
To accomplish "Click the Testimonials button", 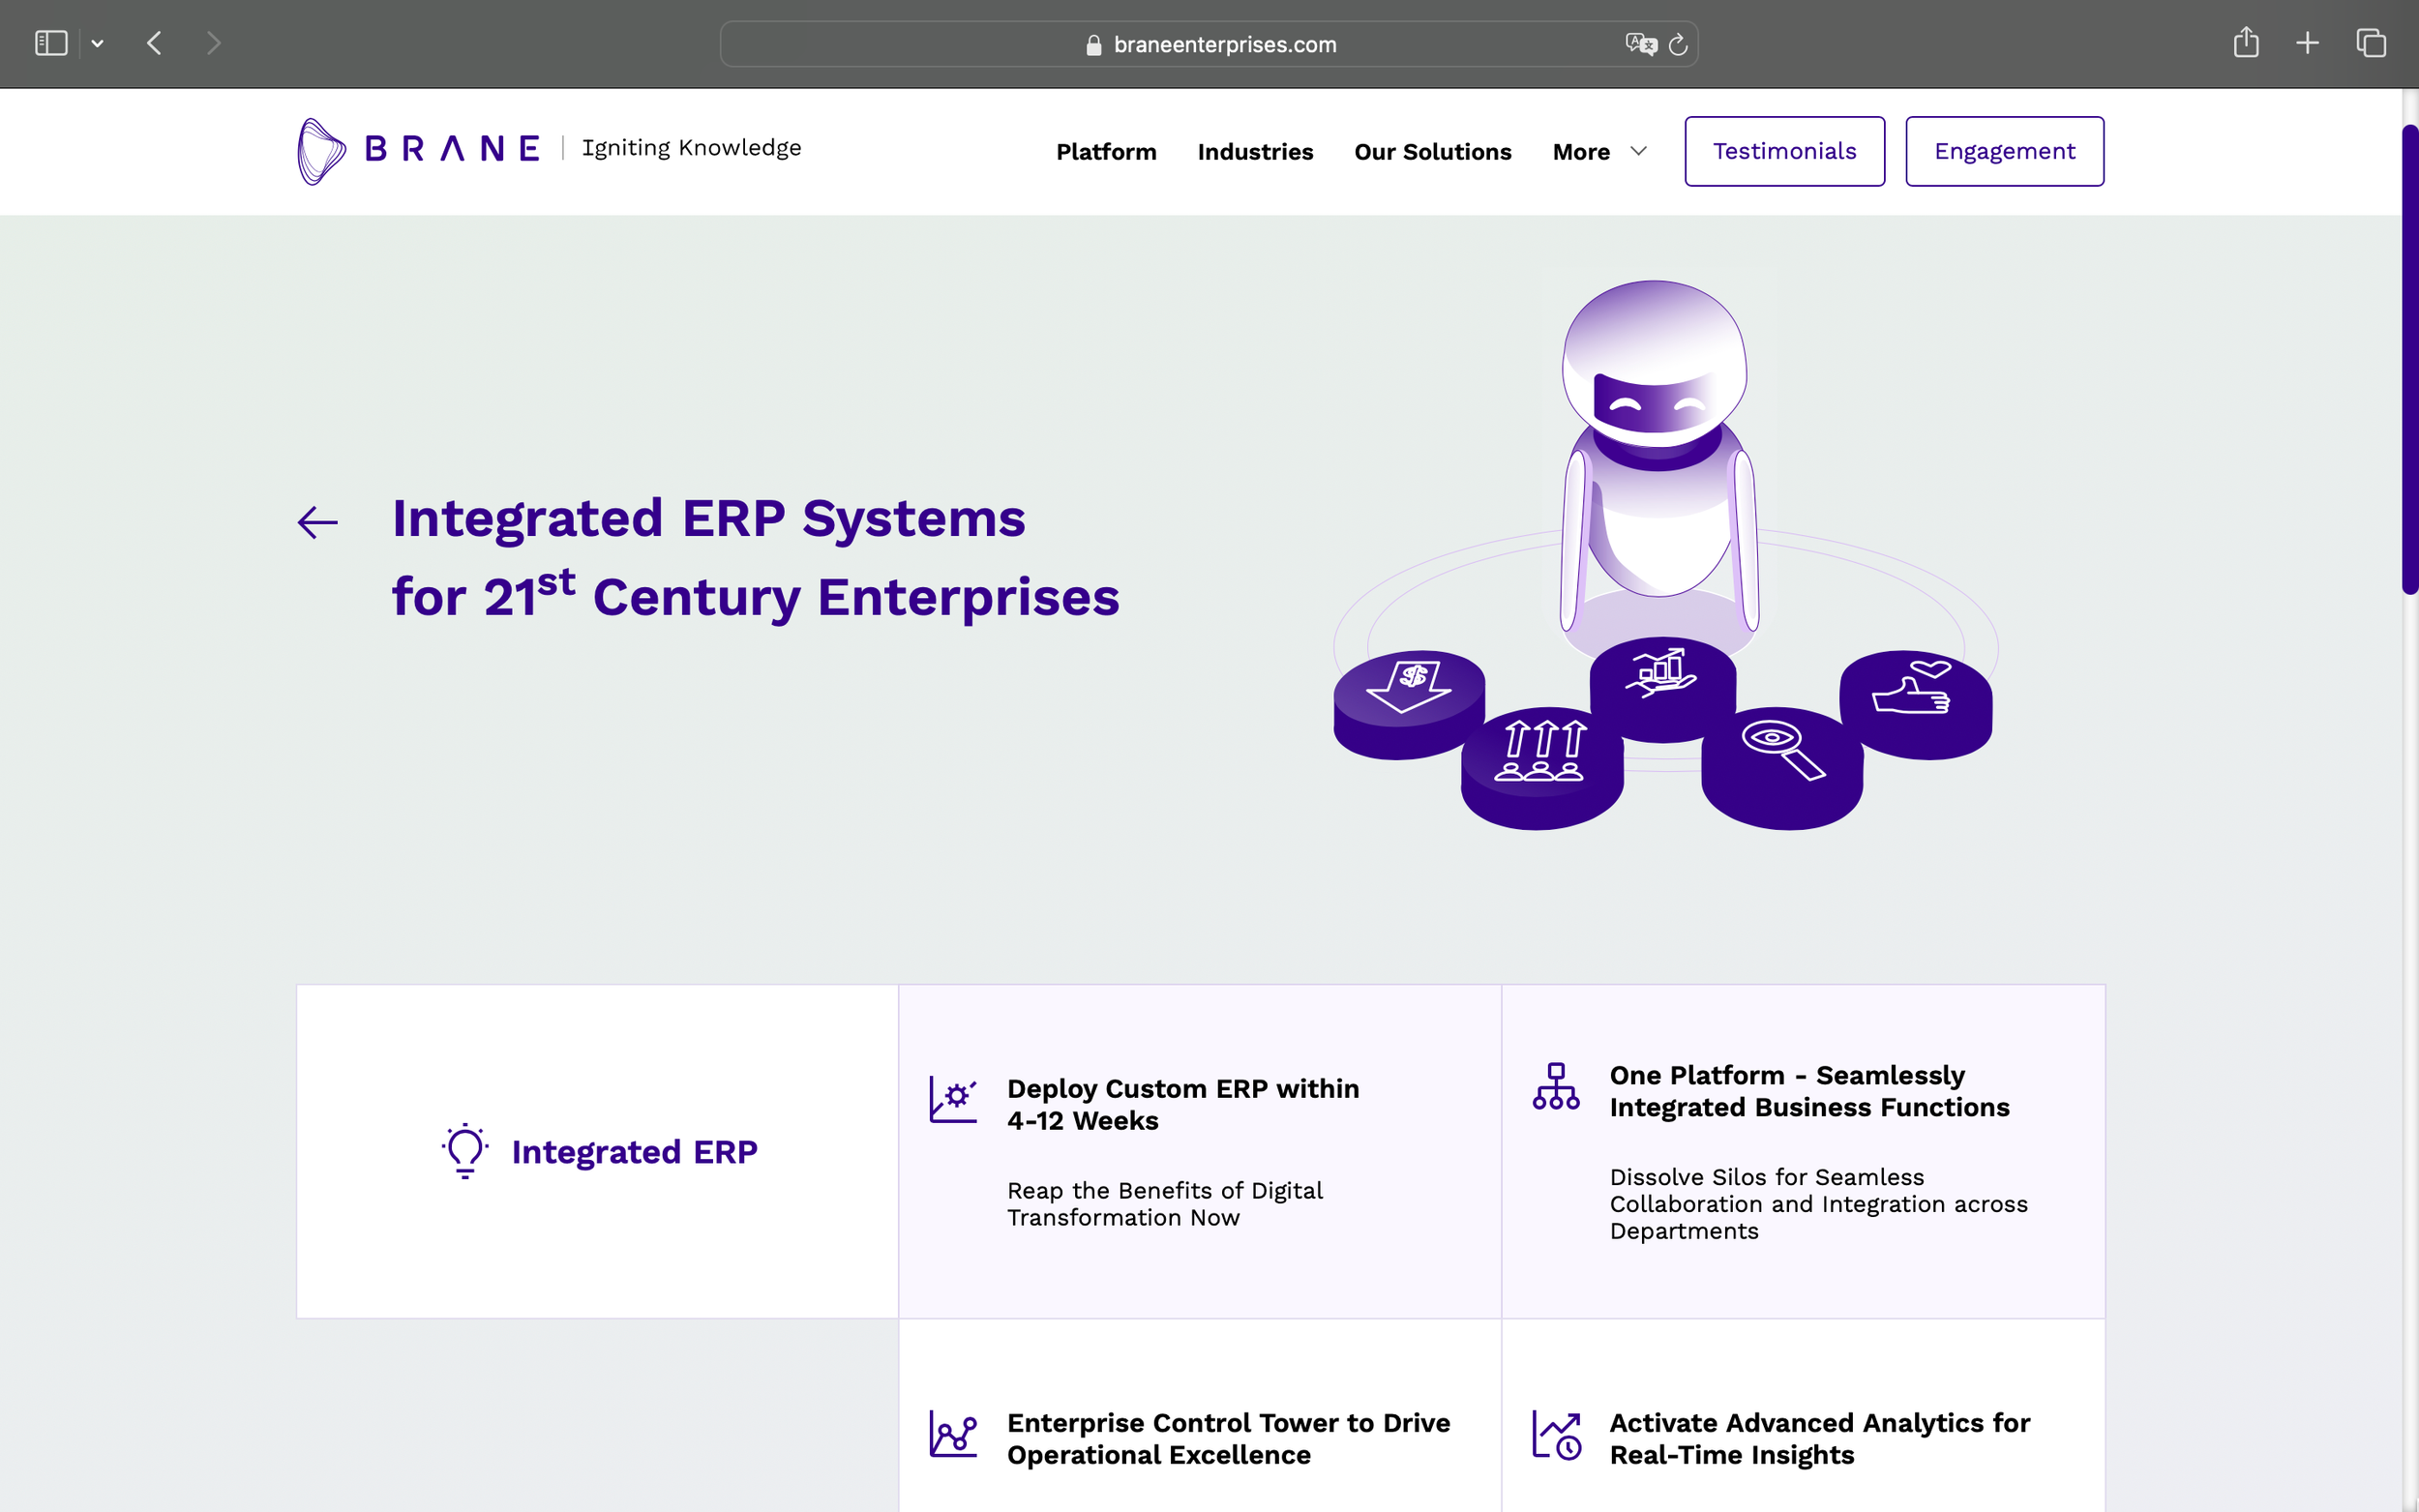I will (x=1784, y=151).
